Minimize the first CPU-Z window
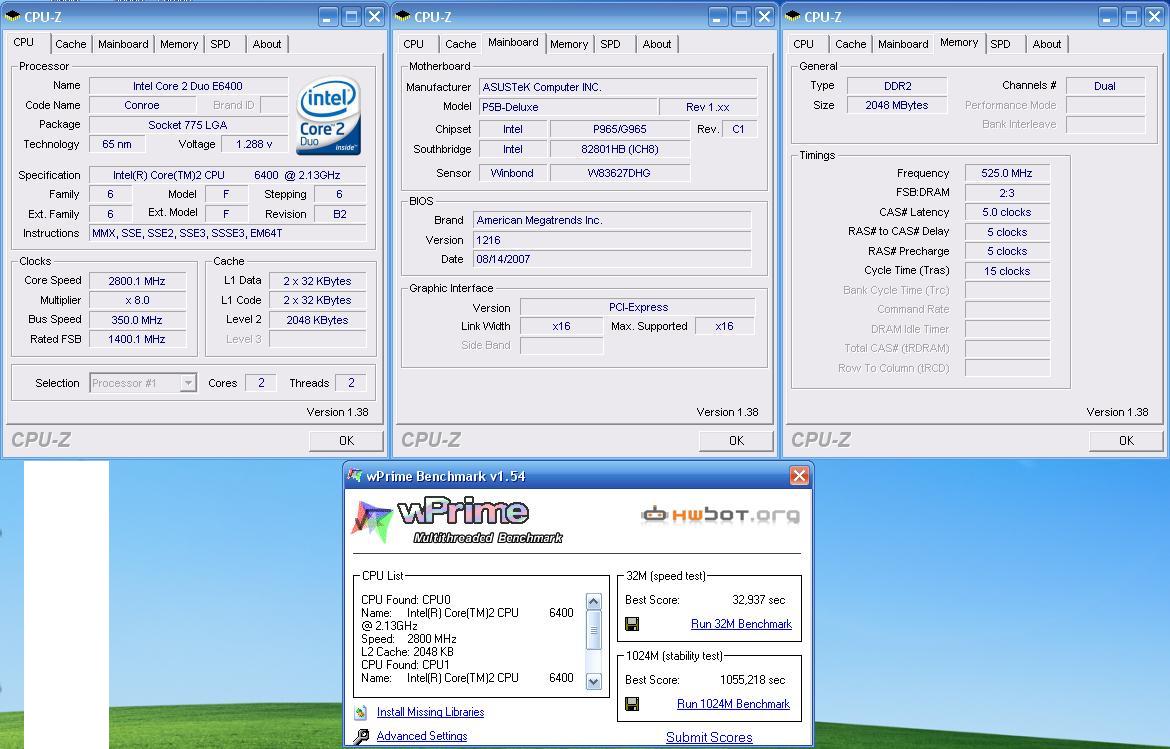The height and width of the screenshot is (749, 1170). (x=328, y=16)
